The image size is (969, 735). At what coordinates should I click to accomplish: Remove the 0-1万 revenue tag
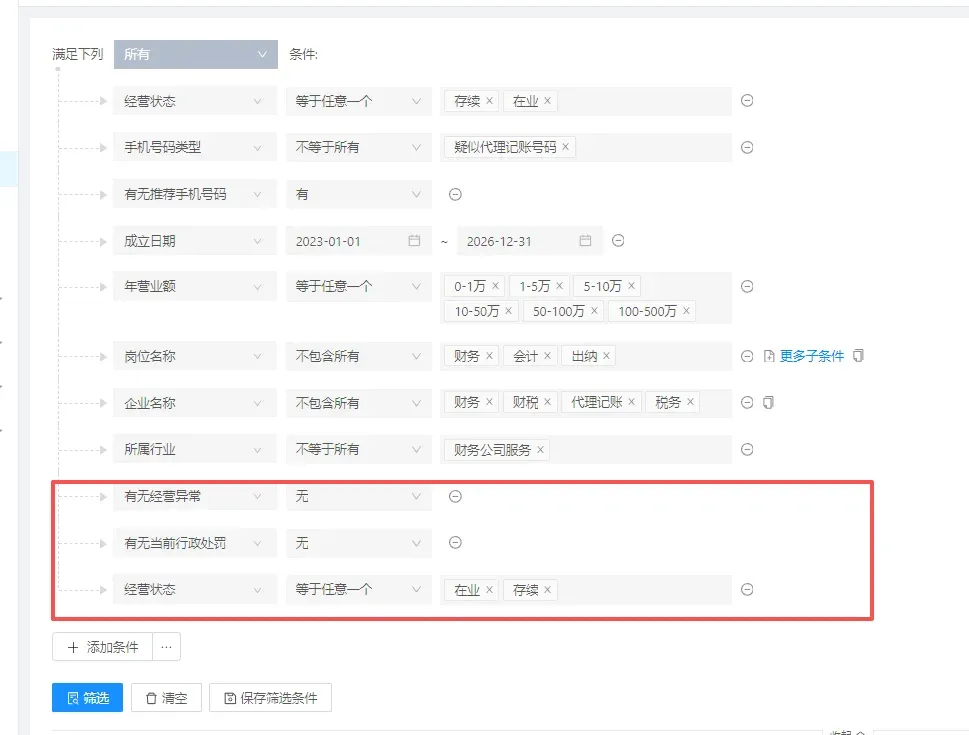pos(495,286)
